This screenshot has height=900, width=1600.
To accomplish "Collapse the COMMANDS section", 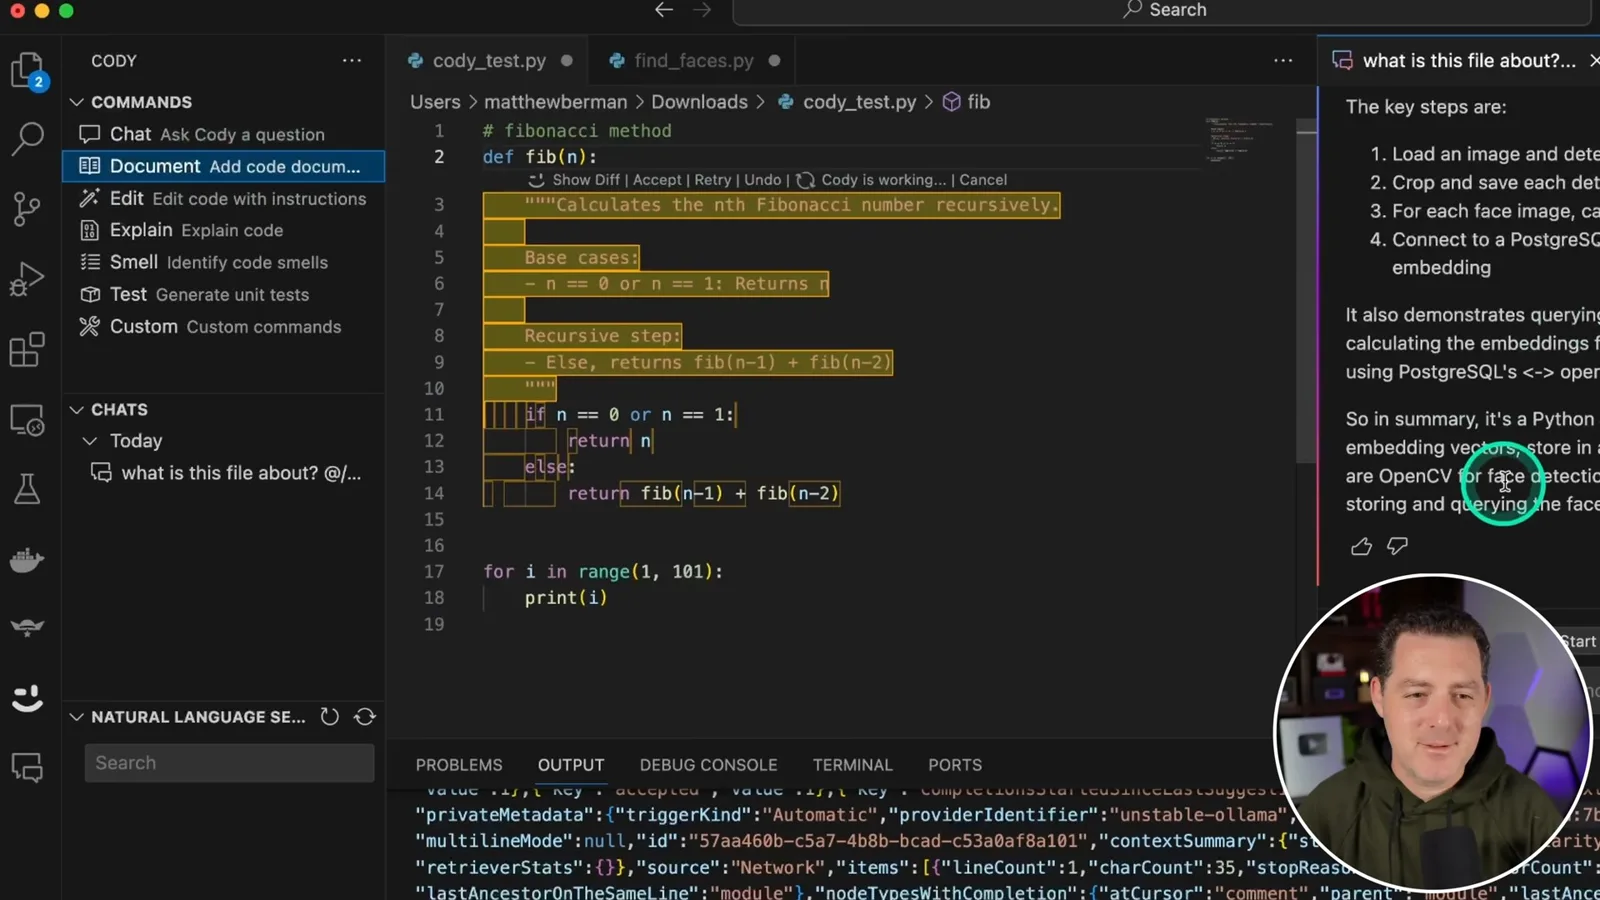I will click(x=77, y=102).
